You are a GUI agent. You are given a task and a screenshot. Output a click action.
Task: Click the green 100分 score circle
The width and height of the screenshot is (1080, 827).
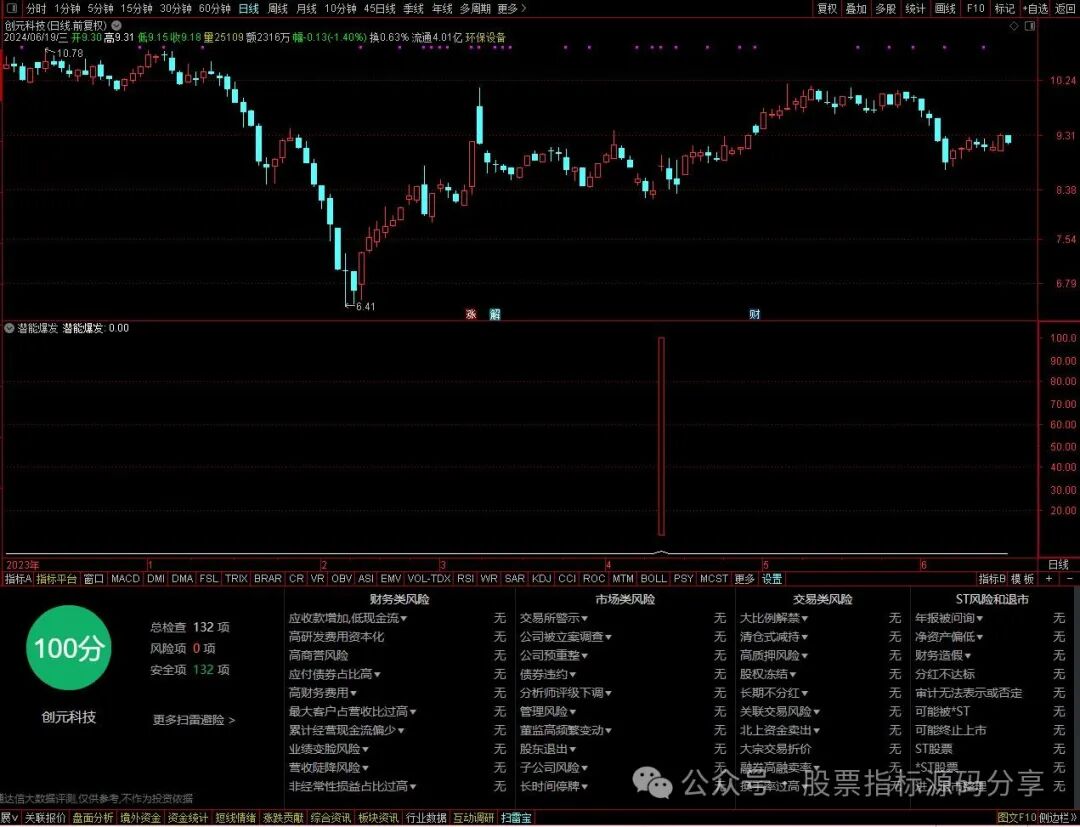(x=68, y=648)
